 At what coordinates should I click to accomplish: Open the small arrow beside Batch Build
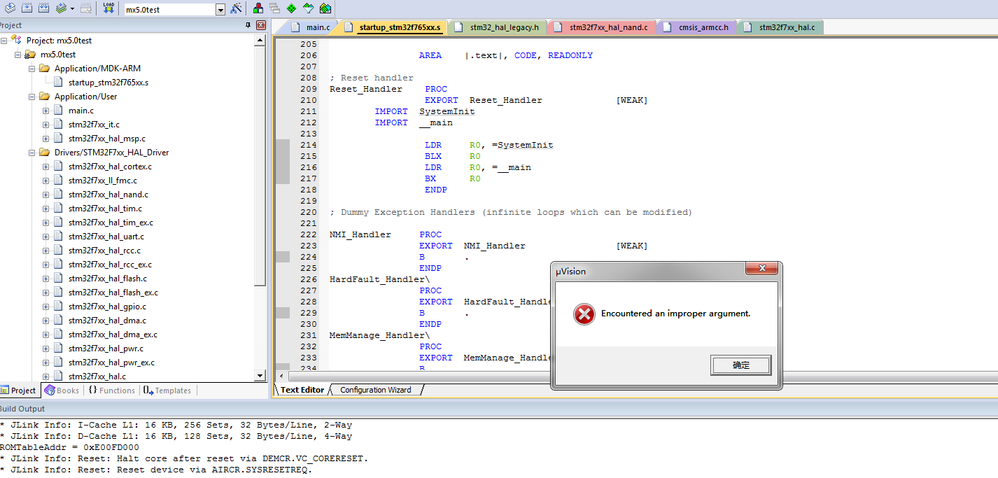coord(72,10)
